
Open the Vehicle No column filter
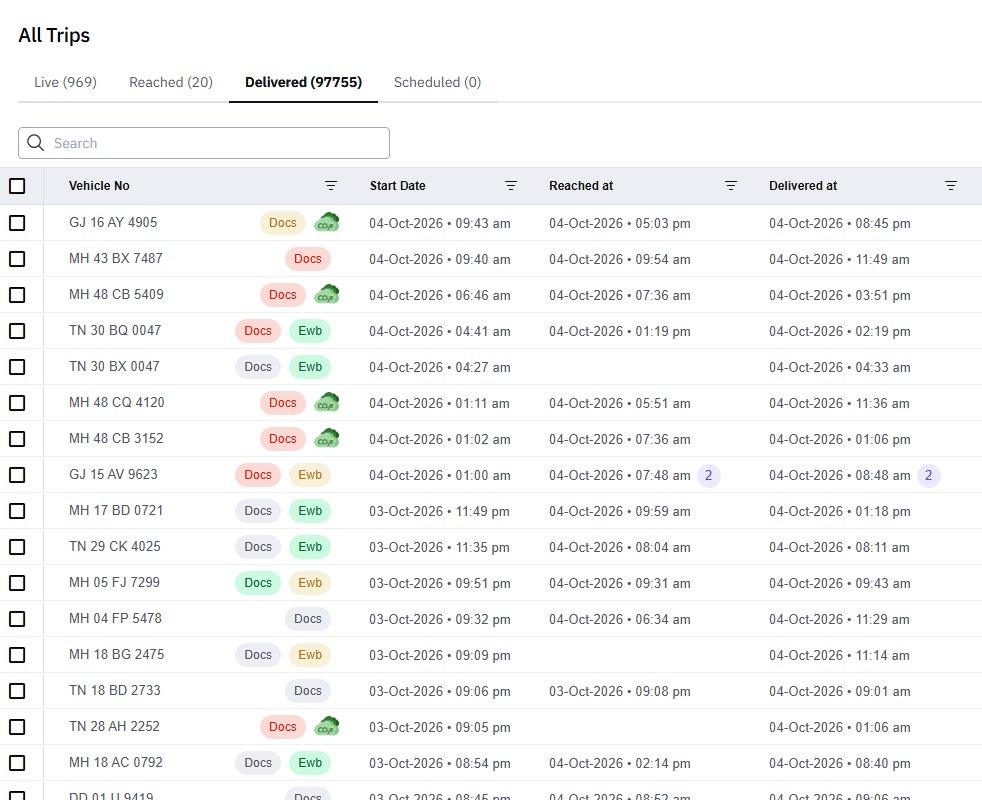331,185
